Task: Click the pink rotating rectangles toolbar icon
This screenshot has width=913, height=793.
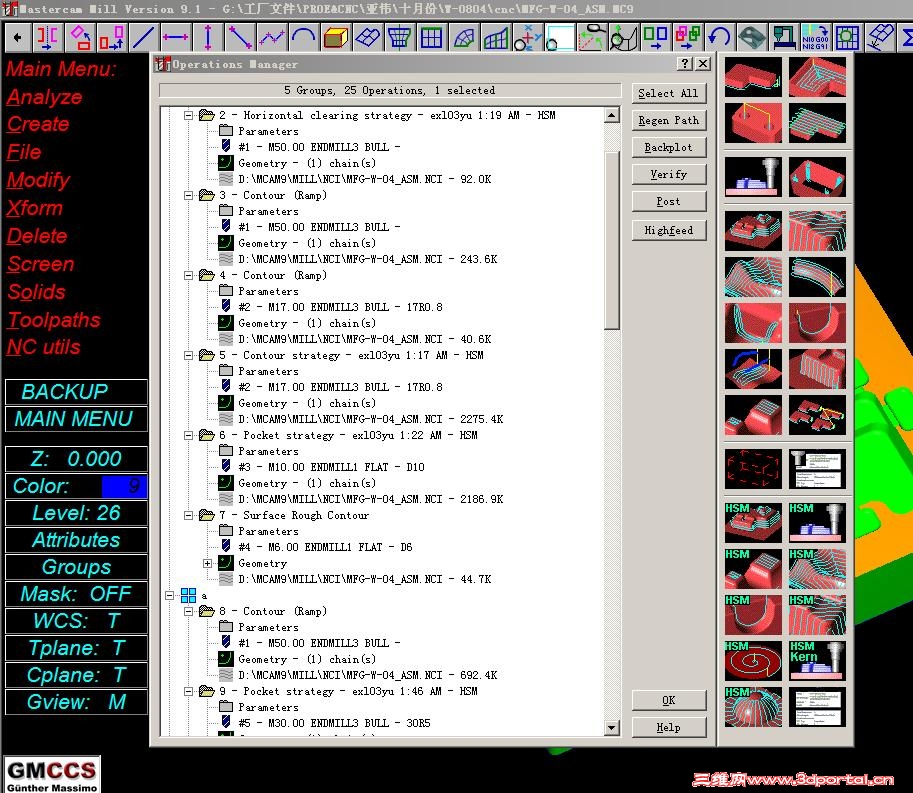Action: tap(80, 38)
